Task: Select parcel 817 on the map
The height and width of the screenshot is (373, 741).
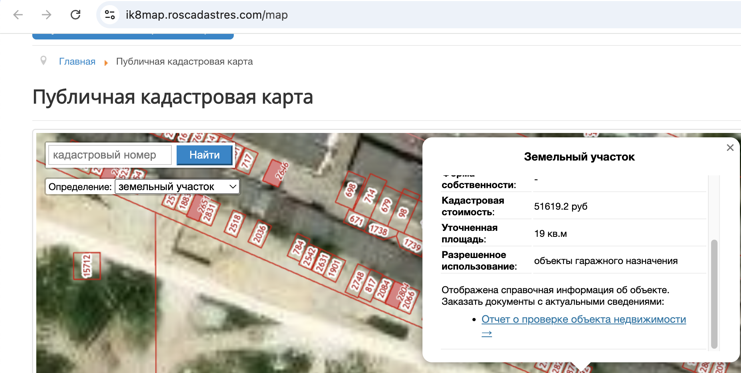Action: [371, 286]
